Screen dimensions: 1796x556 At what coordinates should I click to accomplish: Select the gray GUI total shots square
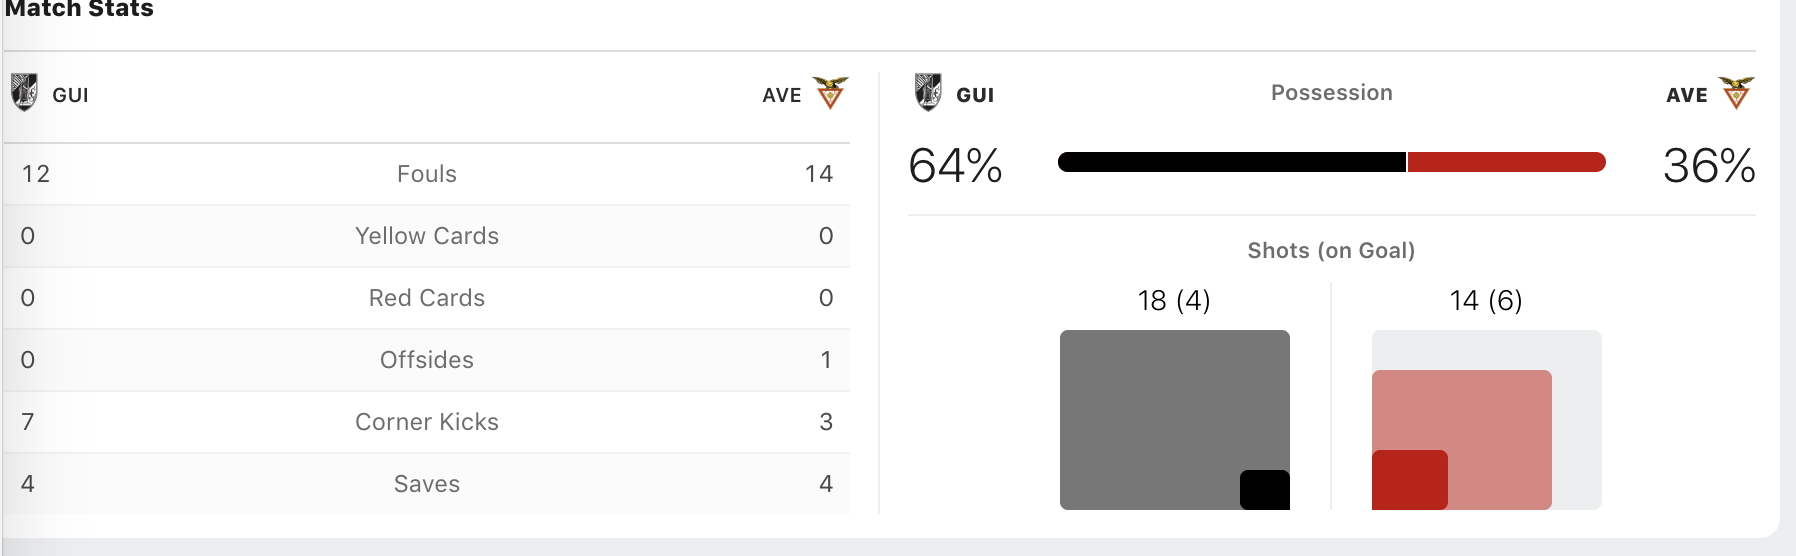pyautogui.click(x=1150, y=400)
